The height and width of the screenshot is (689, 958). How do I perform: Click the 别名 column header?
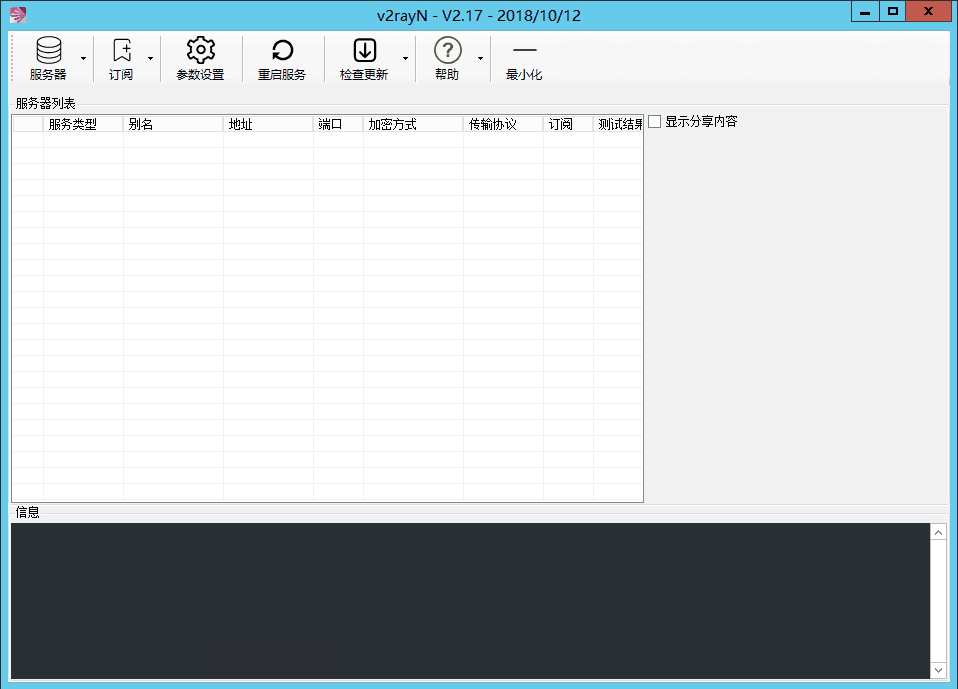tap(173, 124)
